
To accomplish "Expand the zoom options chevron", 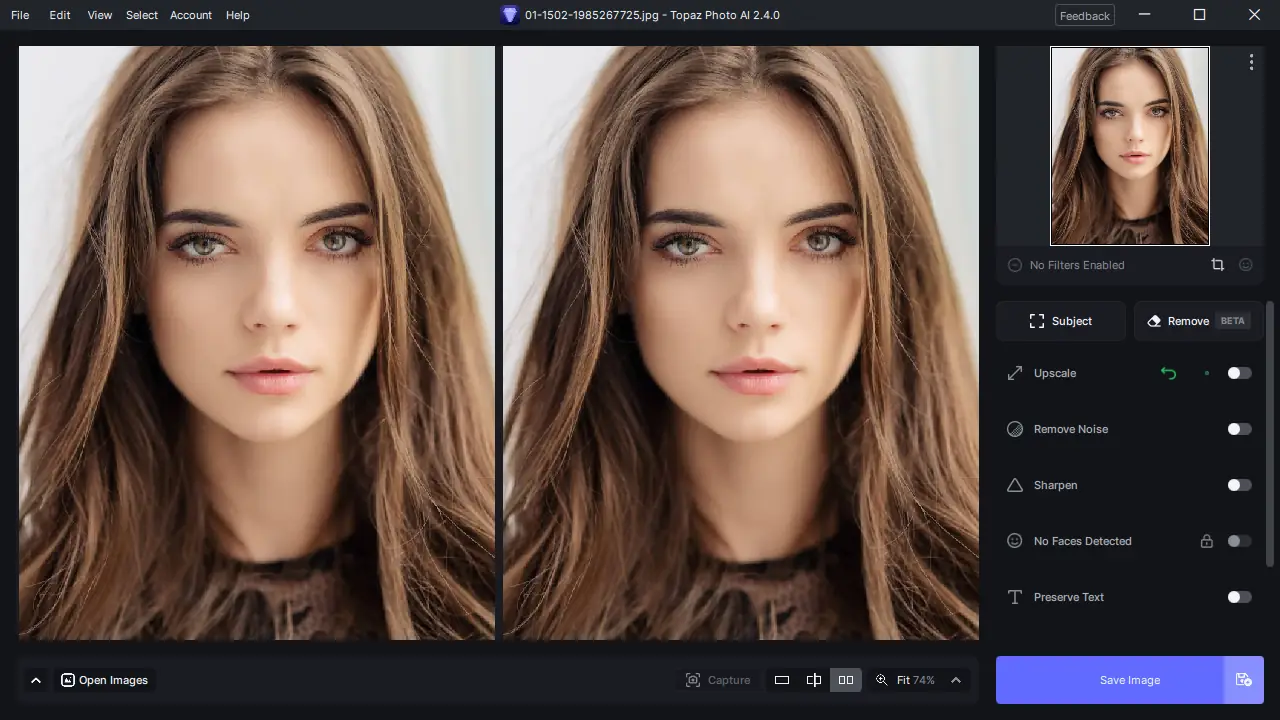I will [956, 680].
